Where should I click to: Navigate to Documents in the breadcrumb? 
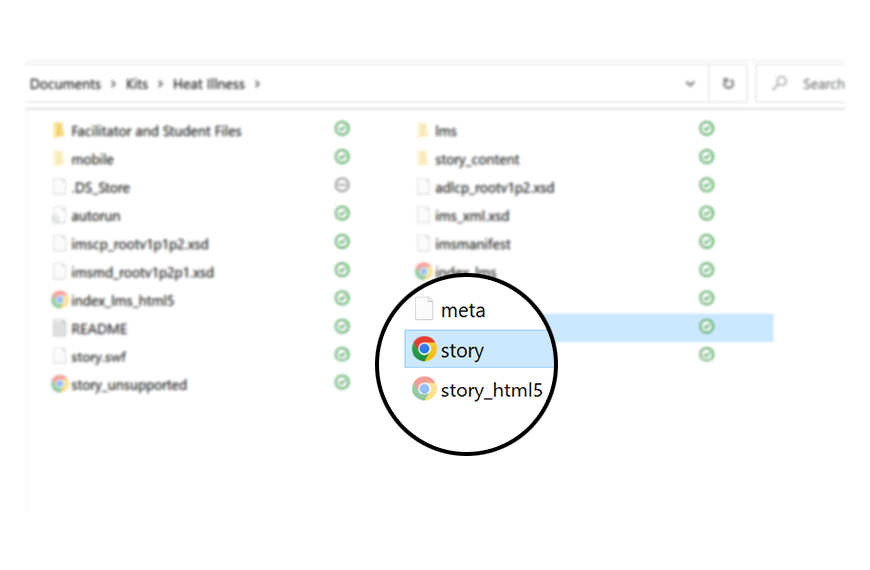(65, 84)
